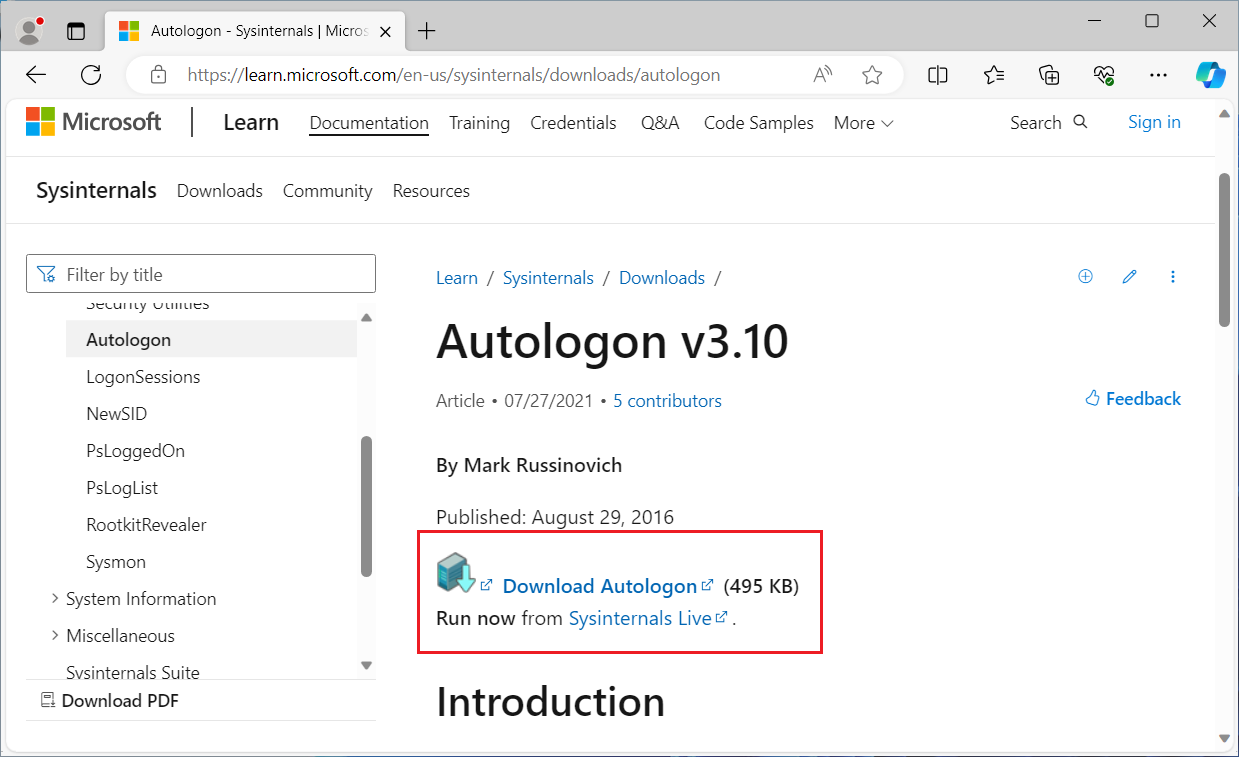Select Autologon in the sidebar

click(x=211, y=340)
